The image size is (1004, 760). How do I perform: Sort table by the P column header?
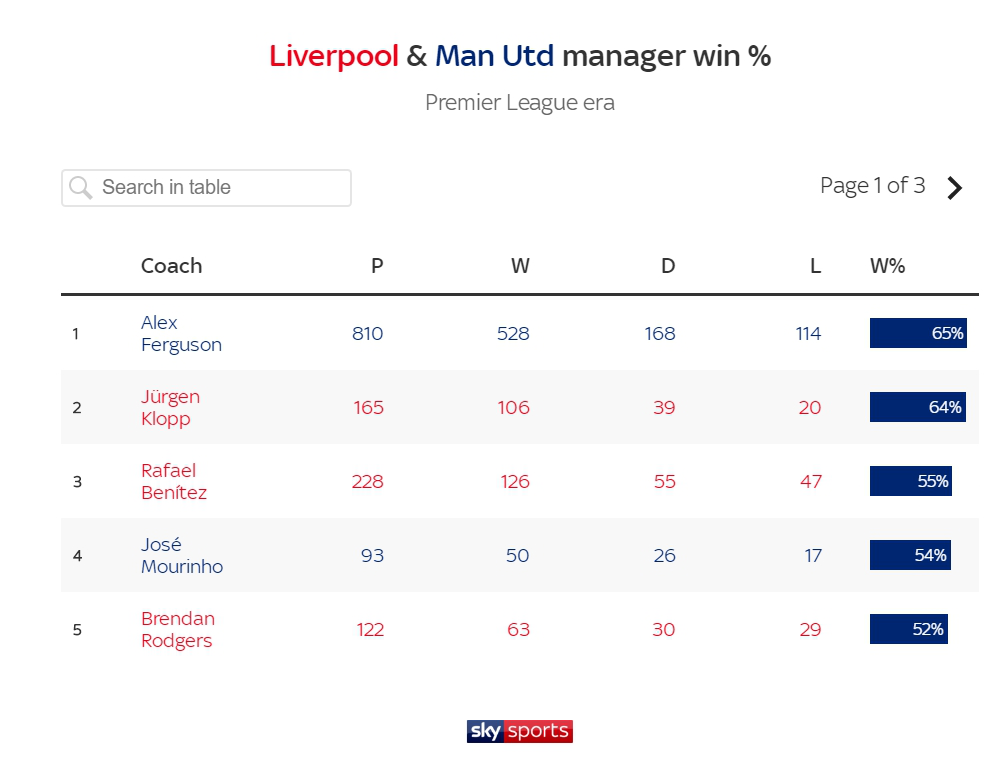pyautogui.click(x=377, y=266)
